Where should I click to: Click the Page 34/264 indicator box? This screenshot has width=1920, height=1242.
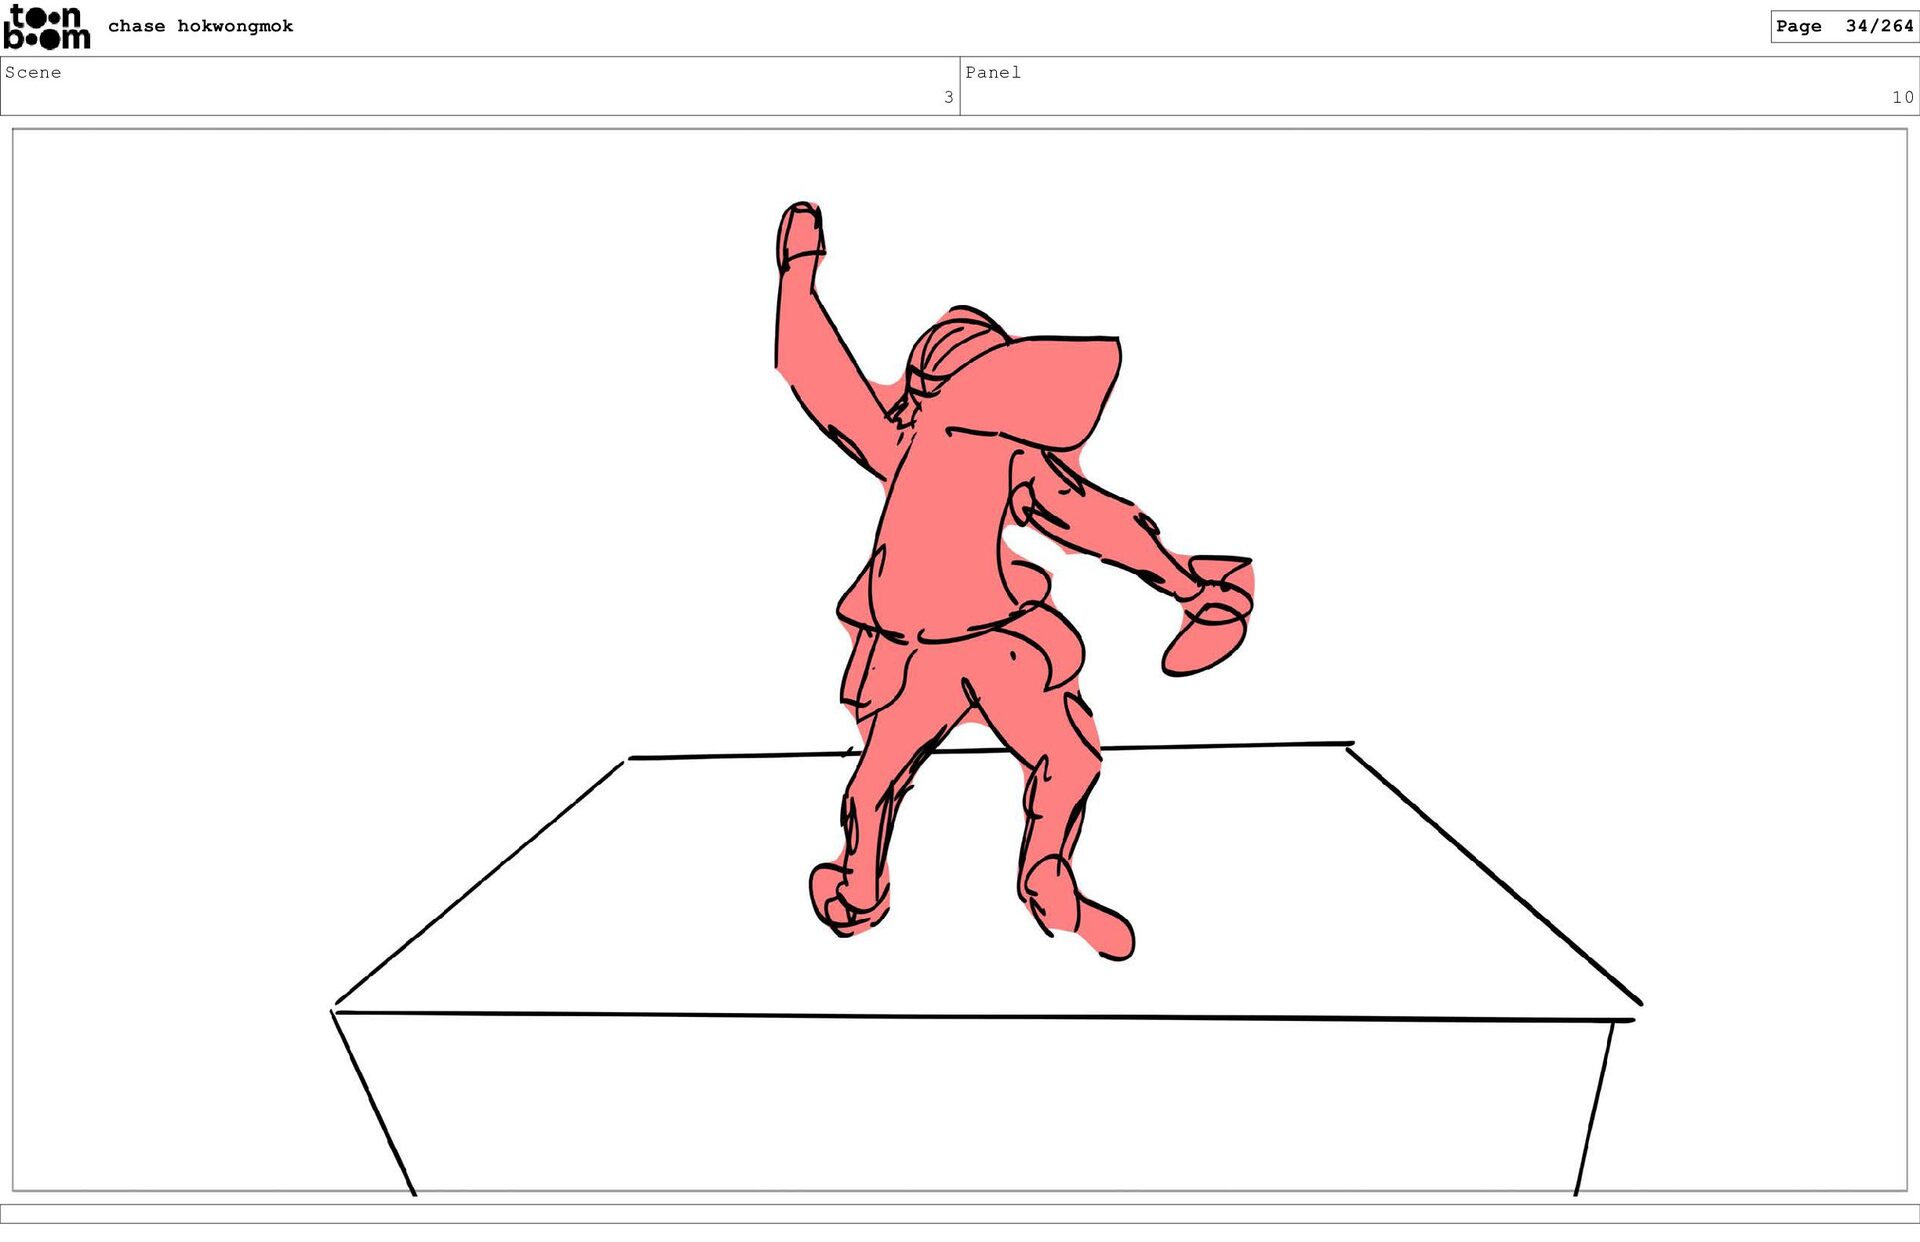pyautogui.click(x=1843, y=26)
